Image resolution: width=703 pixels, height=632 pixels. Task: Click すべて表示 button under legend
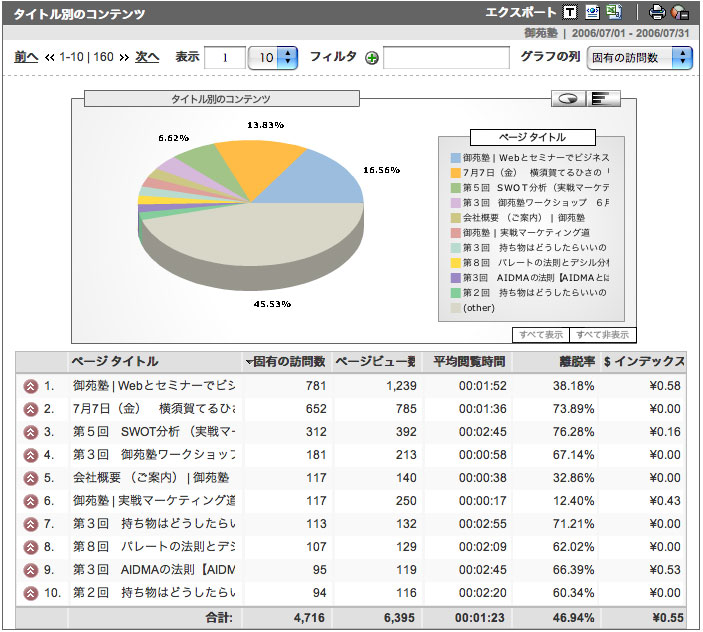(541, 335)
